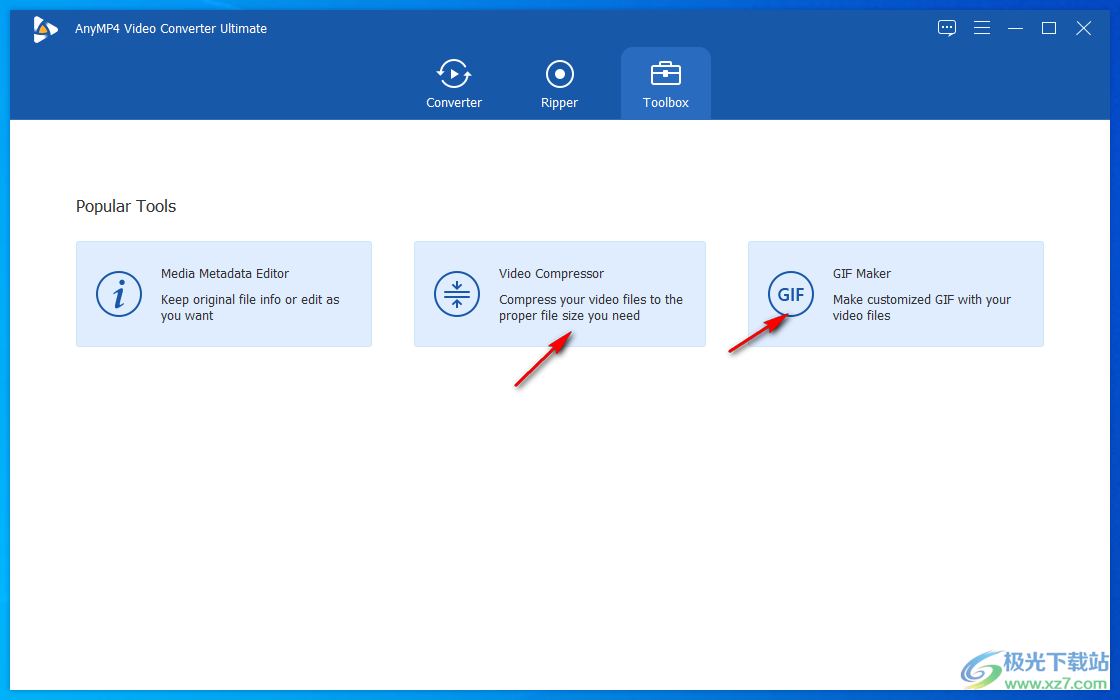Image resolution: width=1120 pixels, height=700 pixels.
Task: Click 'Keep original file info or edit as you want' text
Action: click(x=250, y=307)
